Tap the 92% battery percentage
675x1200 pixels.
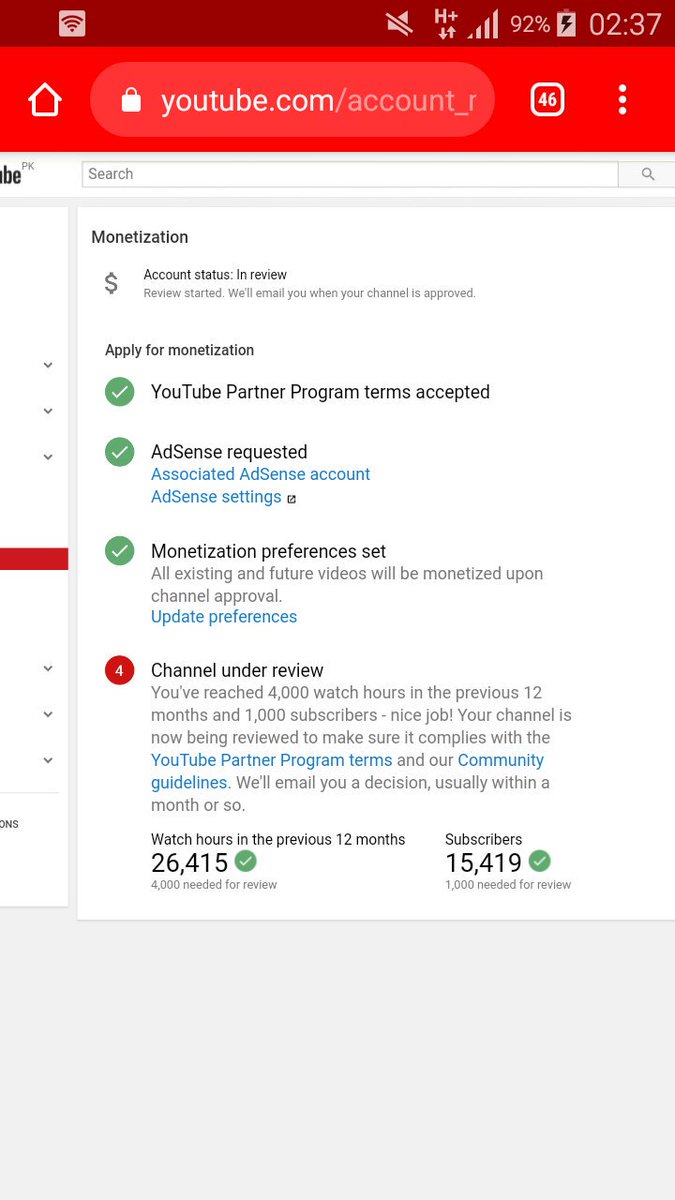[530, 23]
